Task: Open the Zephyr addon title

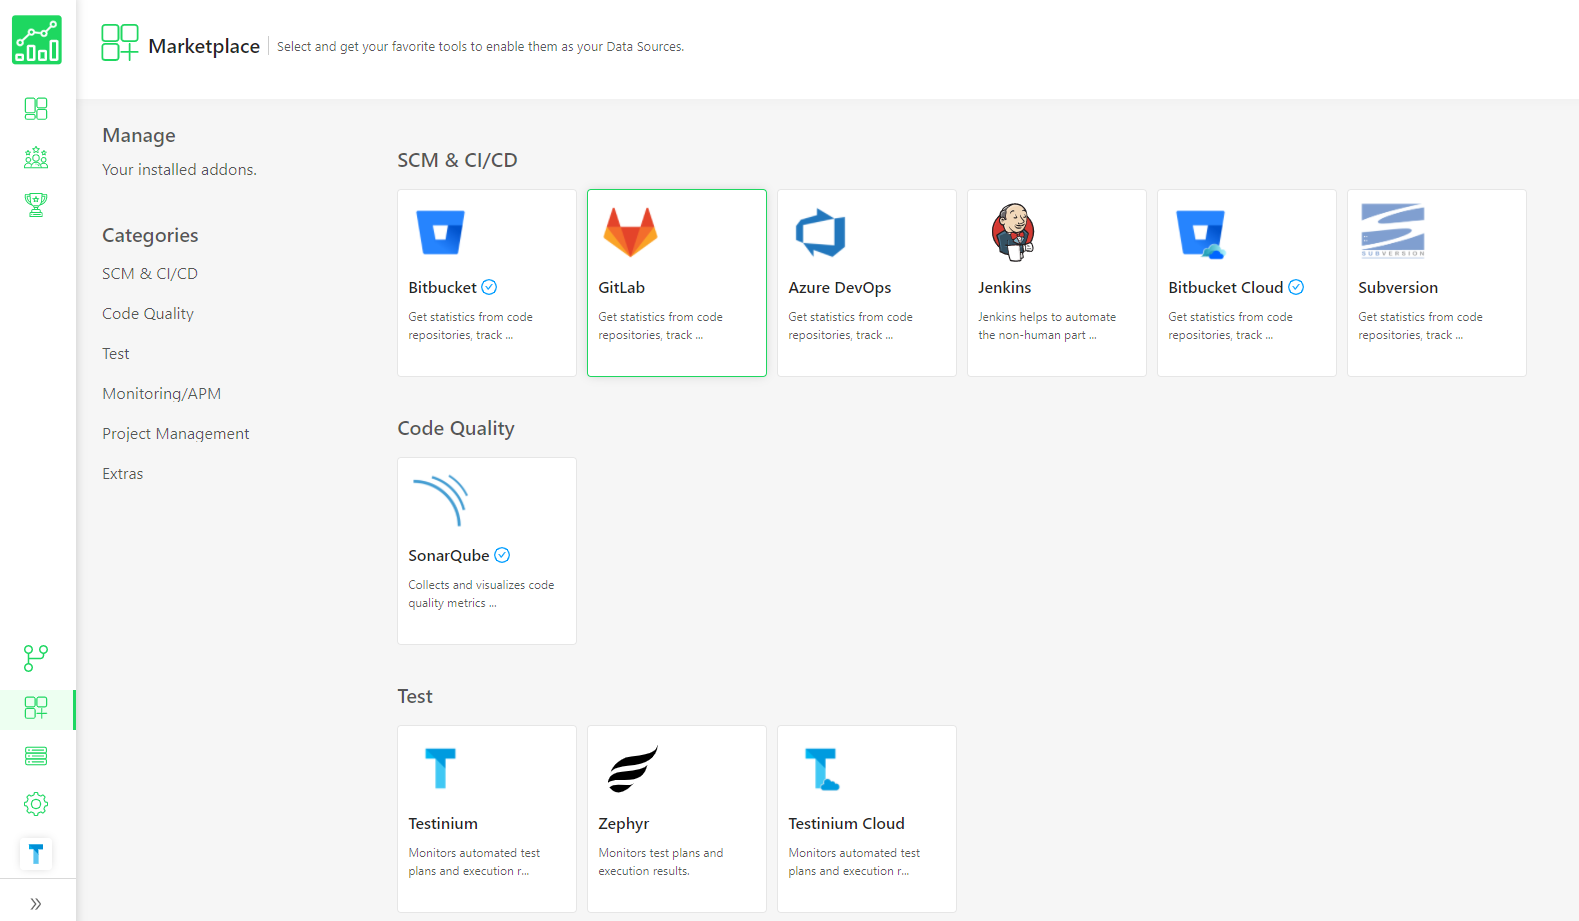Action: 624,823
